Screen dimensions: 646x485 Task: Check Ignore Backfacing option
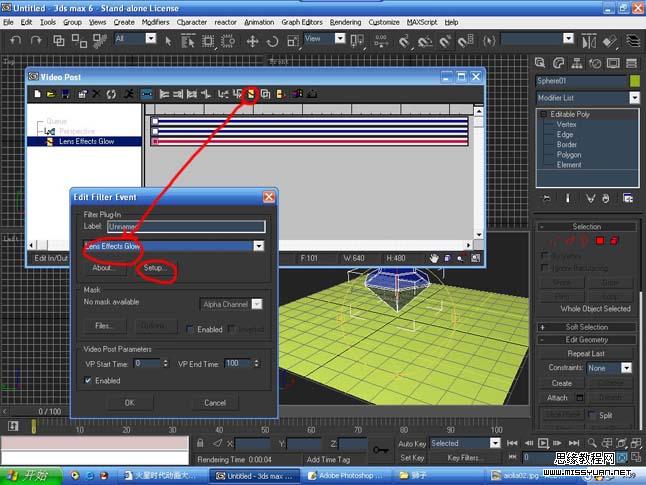coord(545,268)
